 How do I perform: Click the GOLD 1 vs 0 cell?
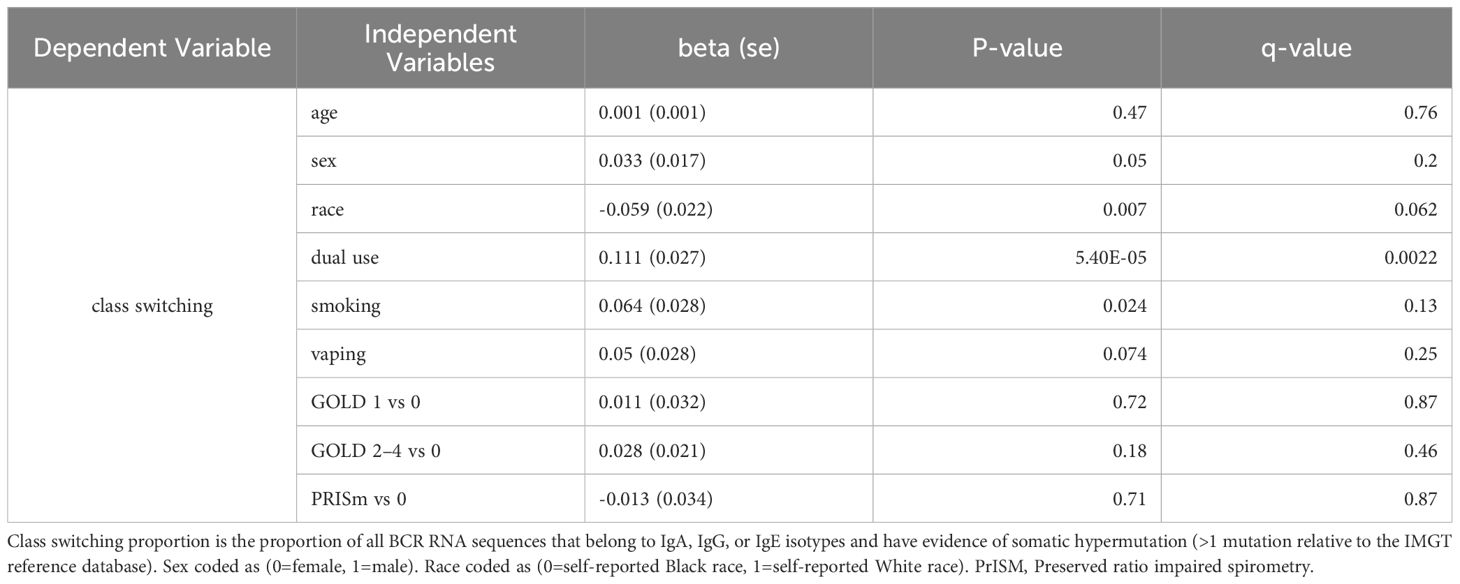(441, 401)
